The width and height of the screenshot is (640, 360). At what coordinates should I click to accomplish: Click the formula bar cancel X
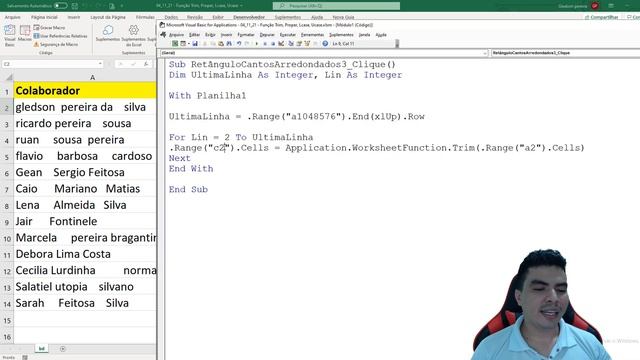[x=120, y=64]
